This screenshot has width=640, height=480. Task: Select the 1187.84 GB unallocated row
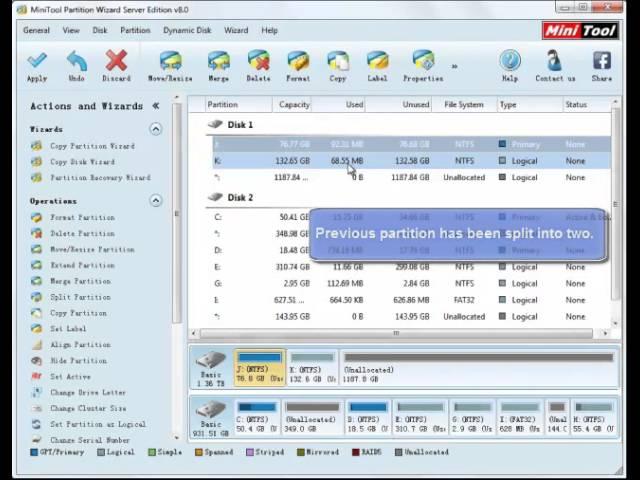411,178
